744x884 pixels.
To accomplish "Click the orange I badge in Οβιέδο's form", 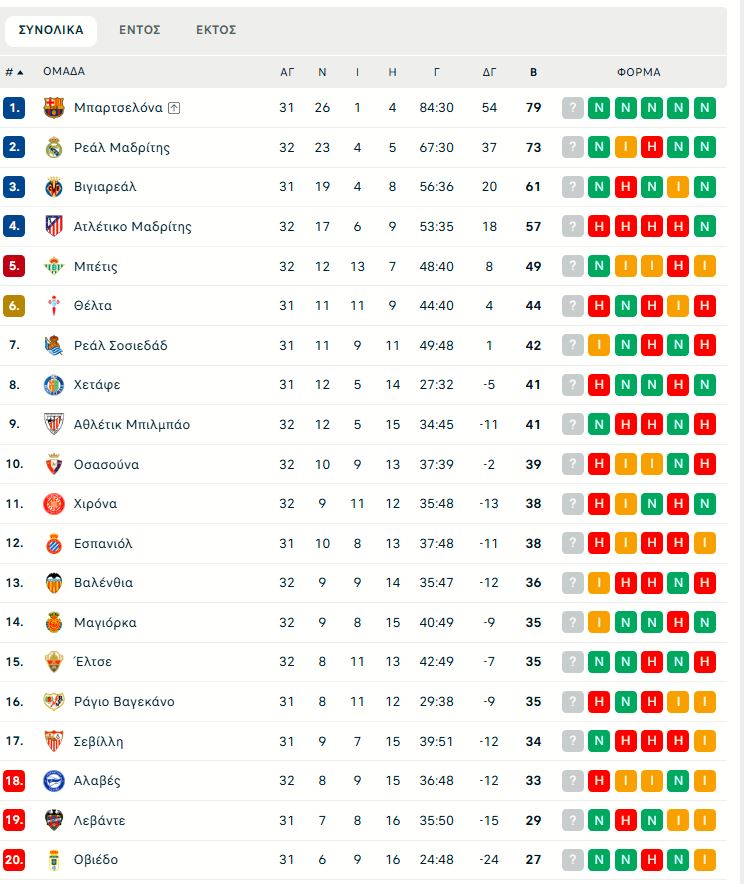I will tap(704, 860).
